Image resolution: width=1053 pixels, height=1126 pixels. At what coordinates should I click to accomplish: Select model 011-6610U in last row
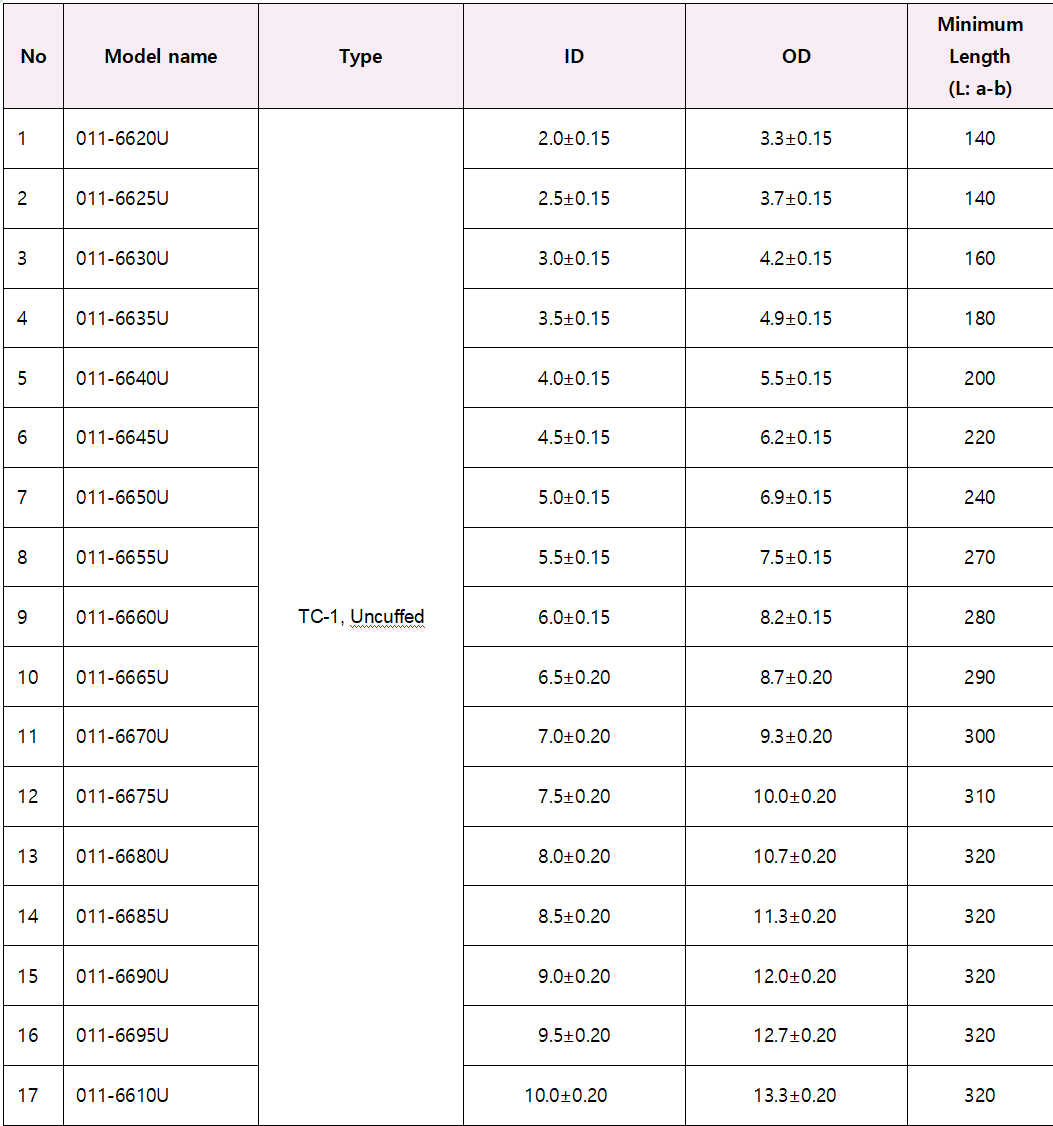[122, 1095]
